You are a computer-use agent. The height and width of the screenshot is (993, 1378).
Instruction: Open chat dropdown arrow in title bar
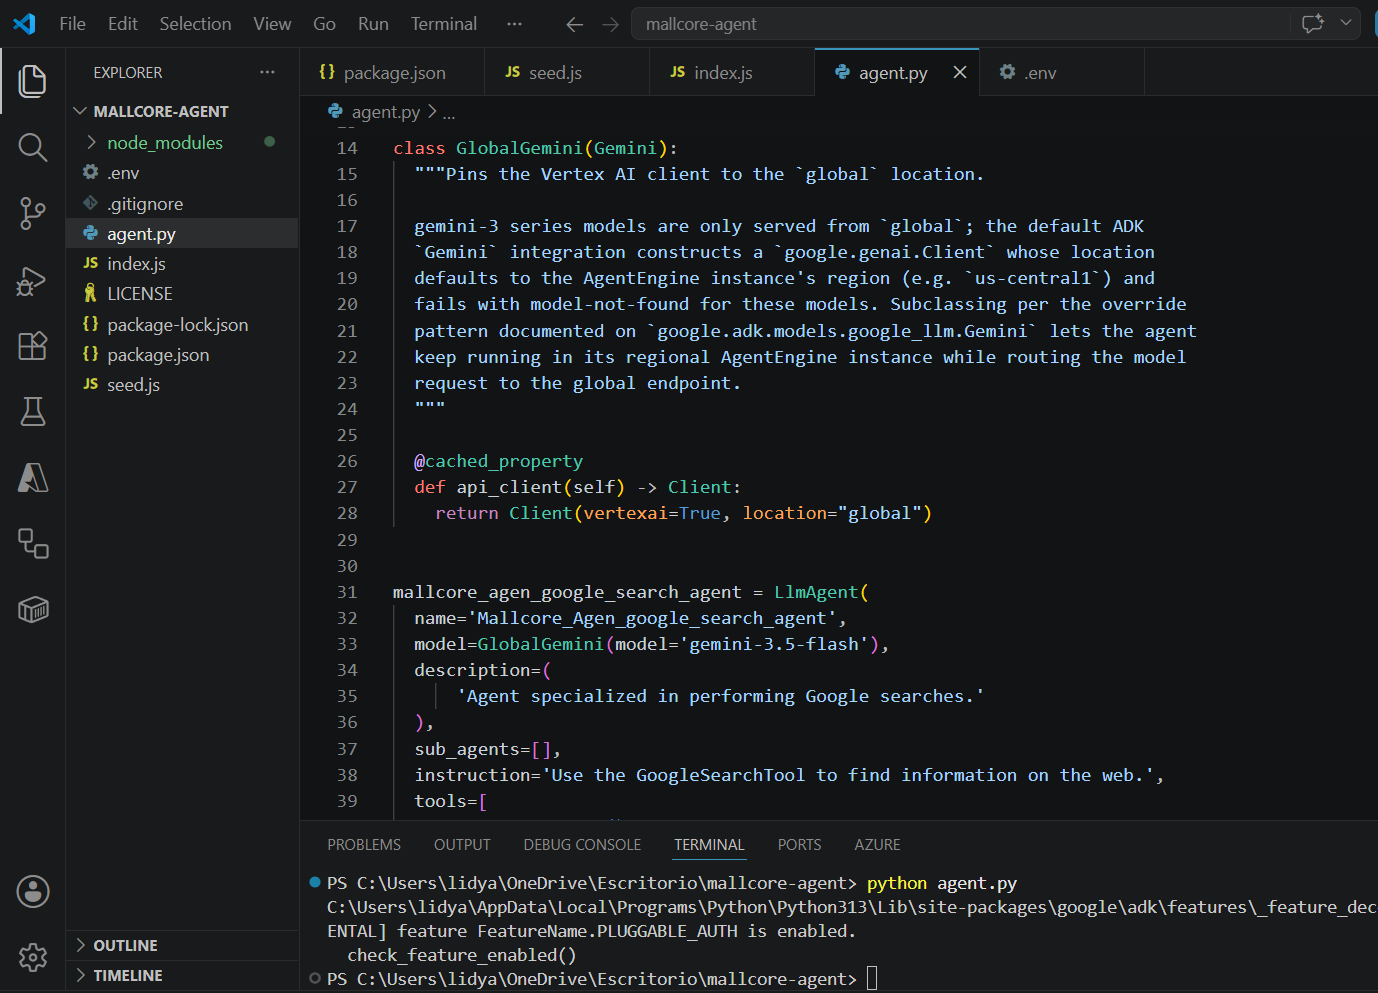point(1346,23)
